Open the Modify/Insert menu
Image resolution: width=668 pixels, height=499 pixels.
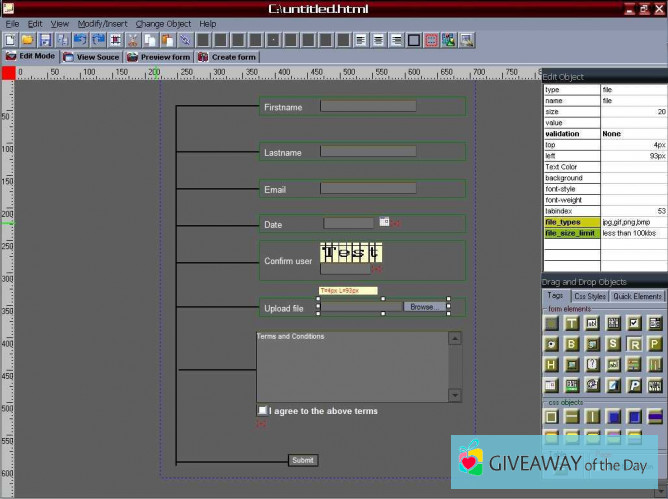click(102, 23)
